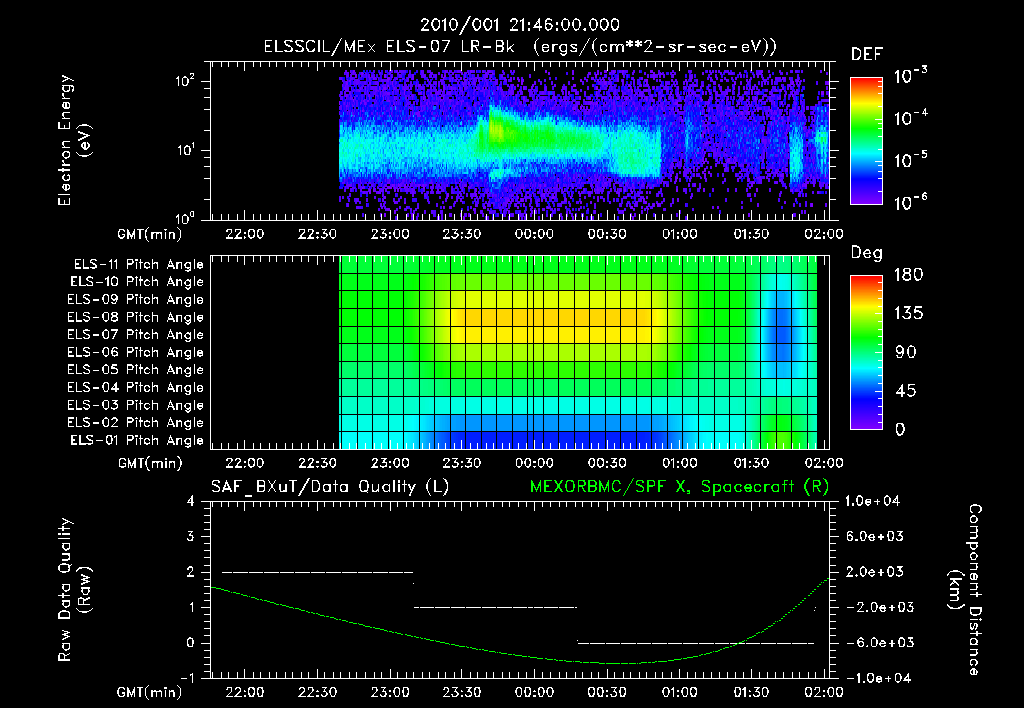Click the Deg pitch angle color bar

(866, 353)
